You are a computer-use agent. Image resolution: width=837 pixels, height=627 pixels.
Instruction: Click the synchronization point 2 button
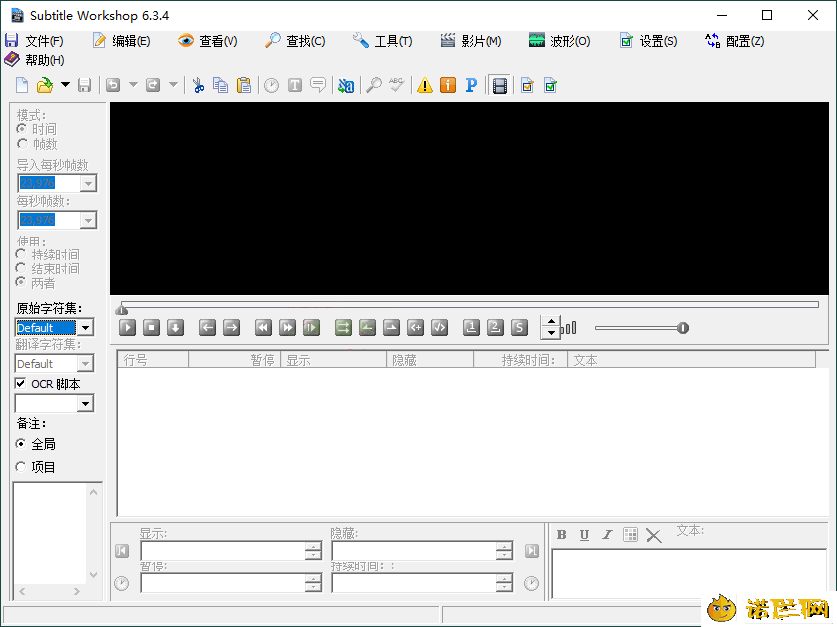point(495,328)
